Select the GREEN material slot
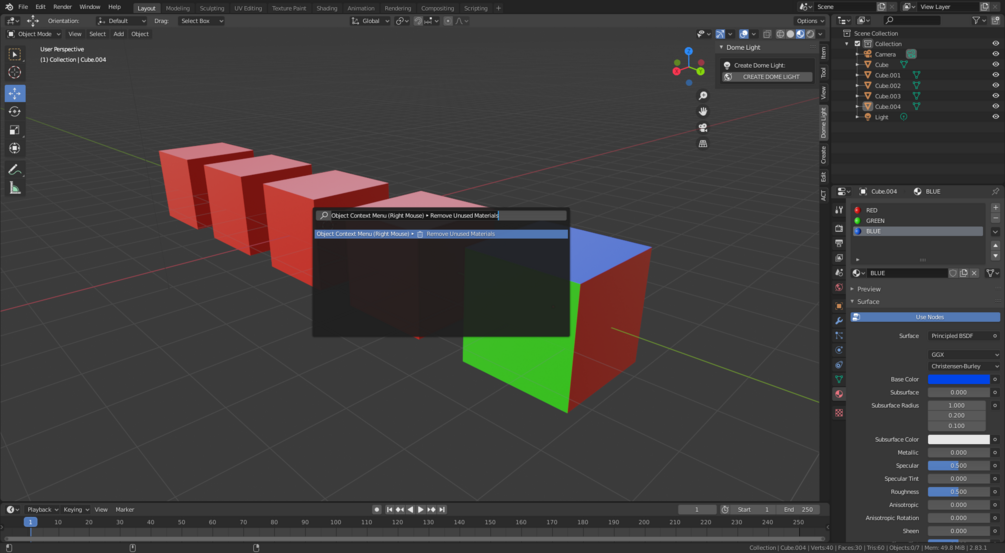This screenshot has height=553, width=1005. tap(918, 220)
